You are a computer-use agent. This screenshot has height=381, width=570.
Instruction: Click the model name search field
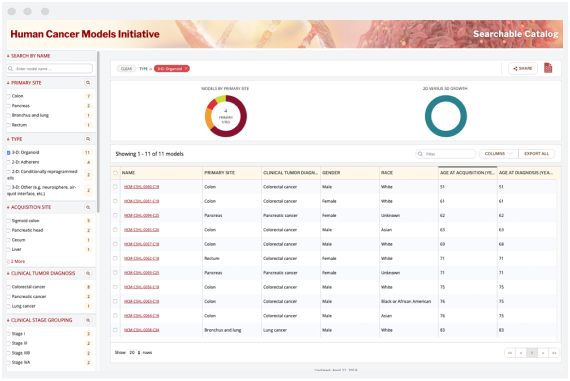tap(50, 68)
